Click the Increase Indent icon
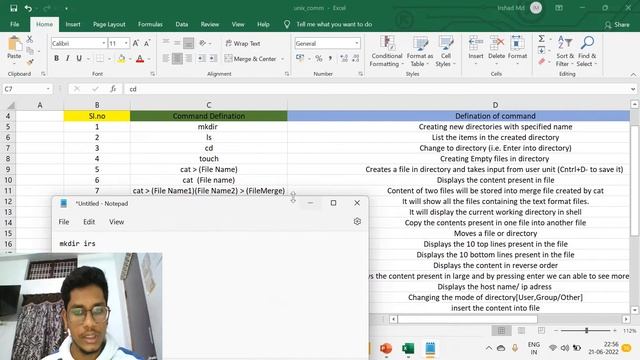This screenshot has width=640, height=360. pyautogui.click(x=213, y=59)
